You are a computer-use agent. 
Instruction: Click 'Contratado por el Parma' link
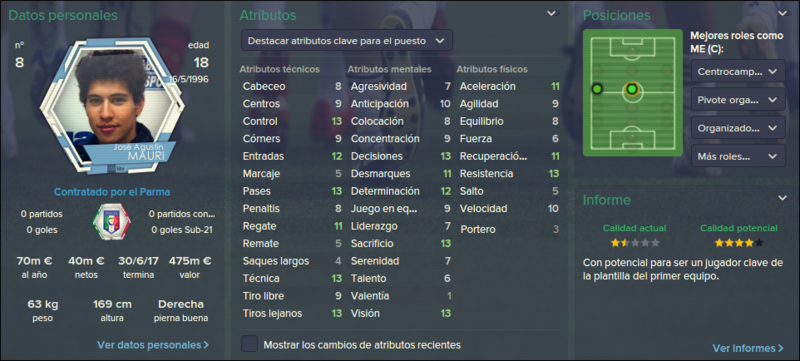point(112,192)
